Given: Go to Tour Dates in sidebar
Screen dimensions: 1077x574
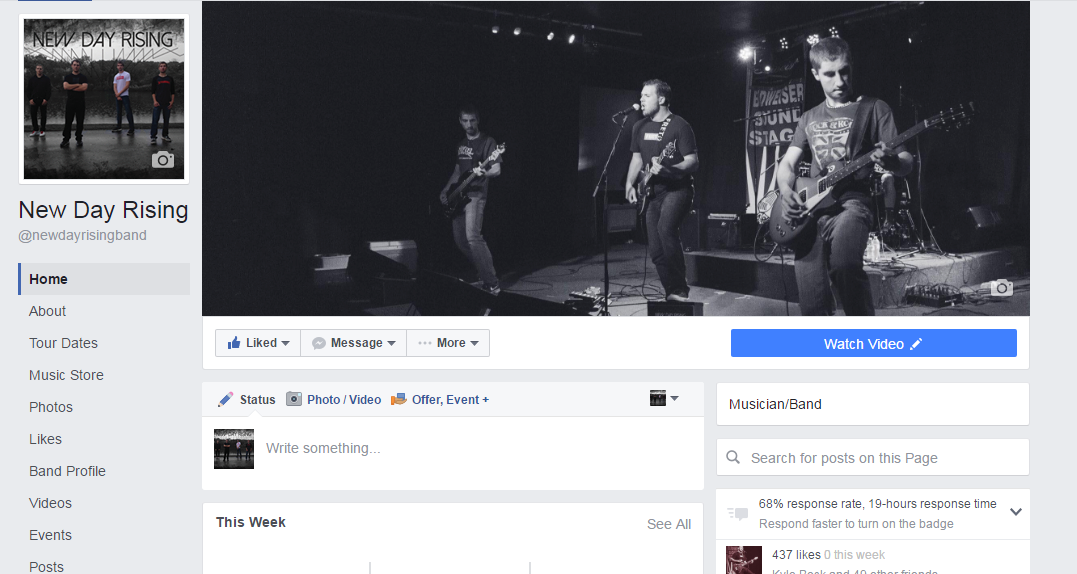Looking at the screenshot, I should [63, 343].
